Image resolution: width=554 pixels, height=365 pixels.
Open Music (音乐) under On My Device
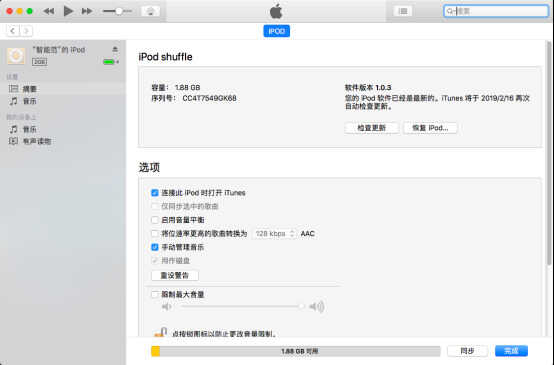pyautogui.click(x=63, y=129)
